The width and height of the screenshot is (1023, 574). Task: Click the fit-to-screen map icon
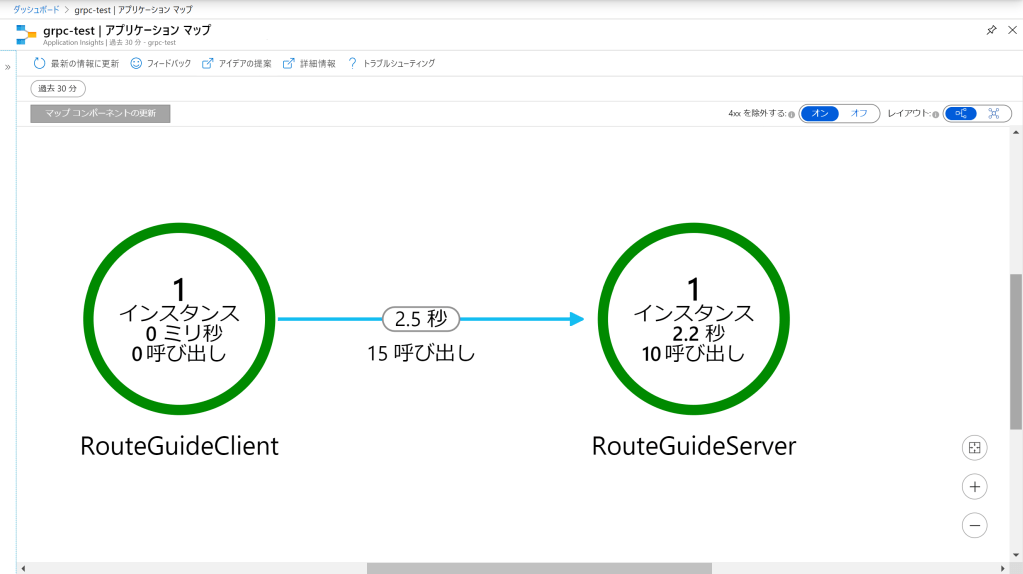coord(974,448)
